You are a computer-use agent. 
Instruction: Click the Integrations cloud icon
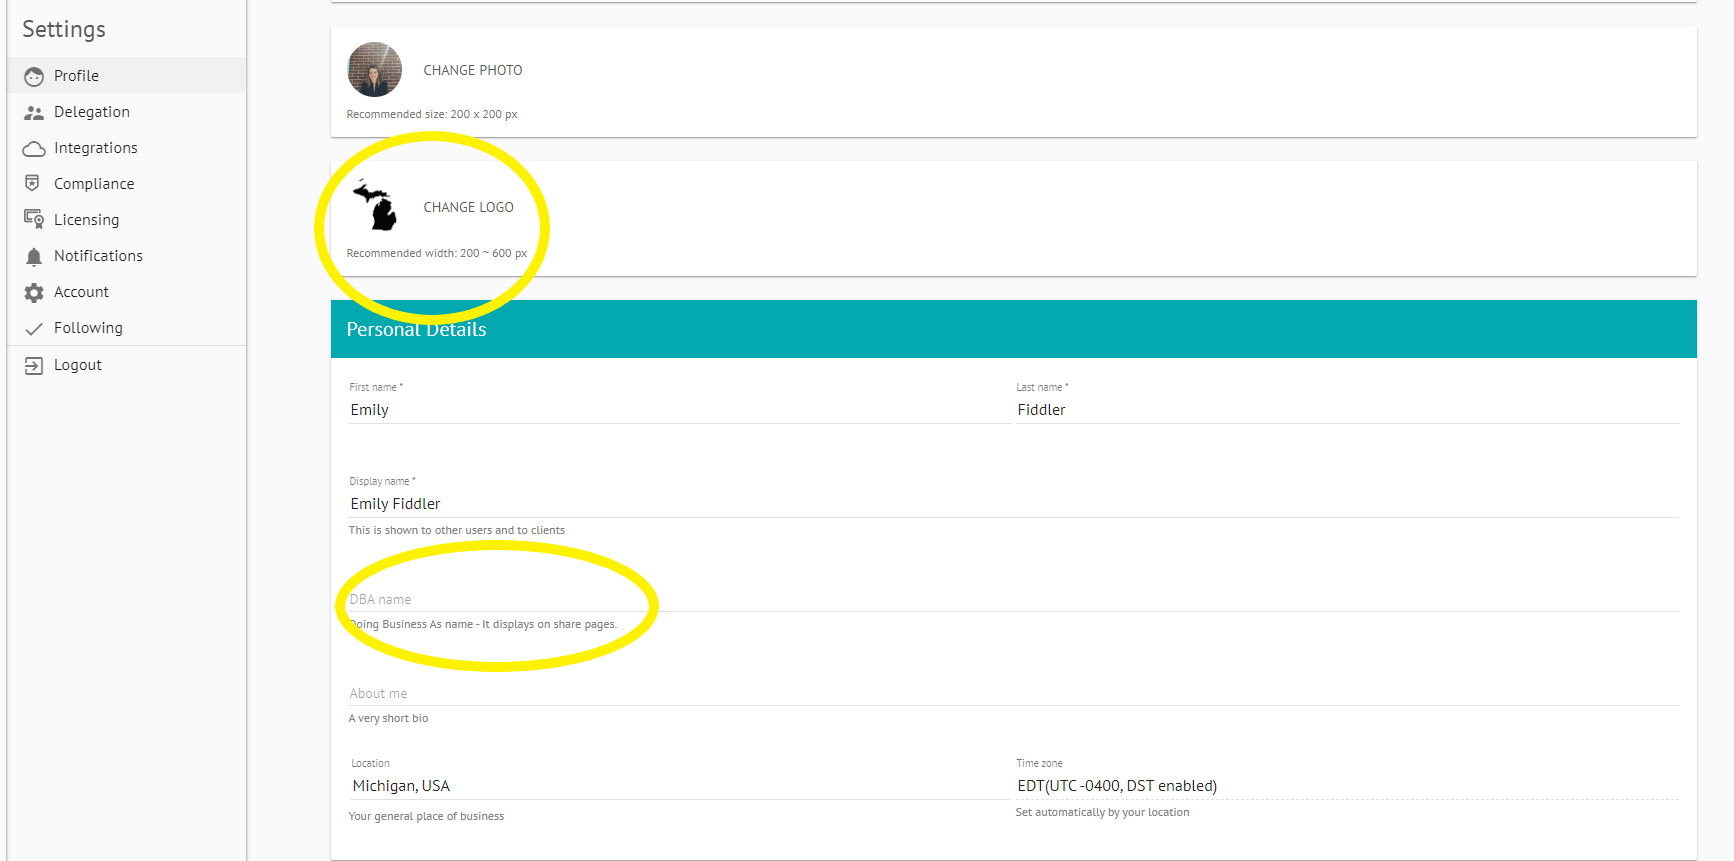pos(34,149)
